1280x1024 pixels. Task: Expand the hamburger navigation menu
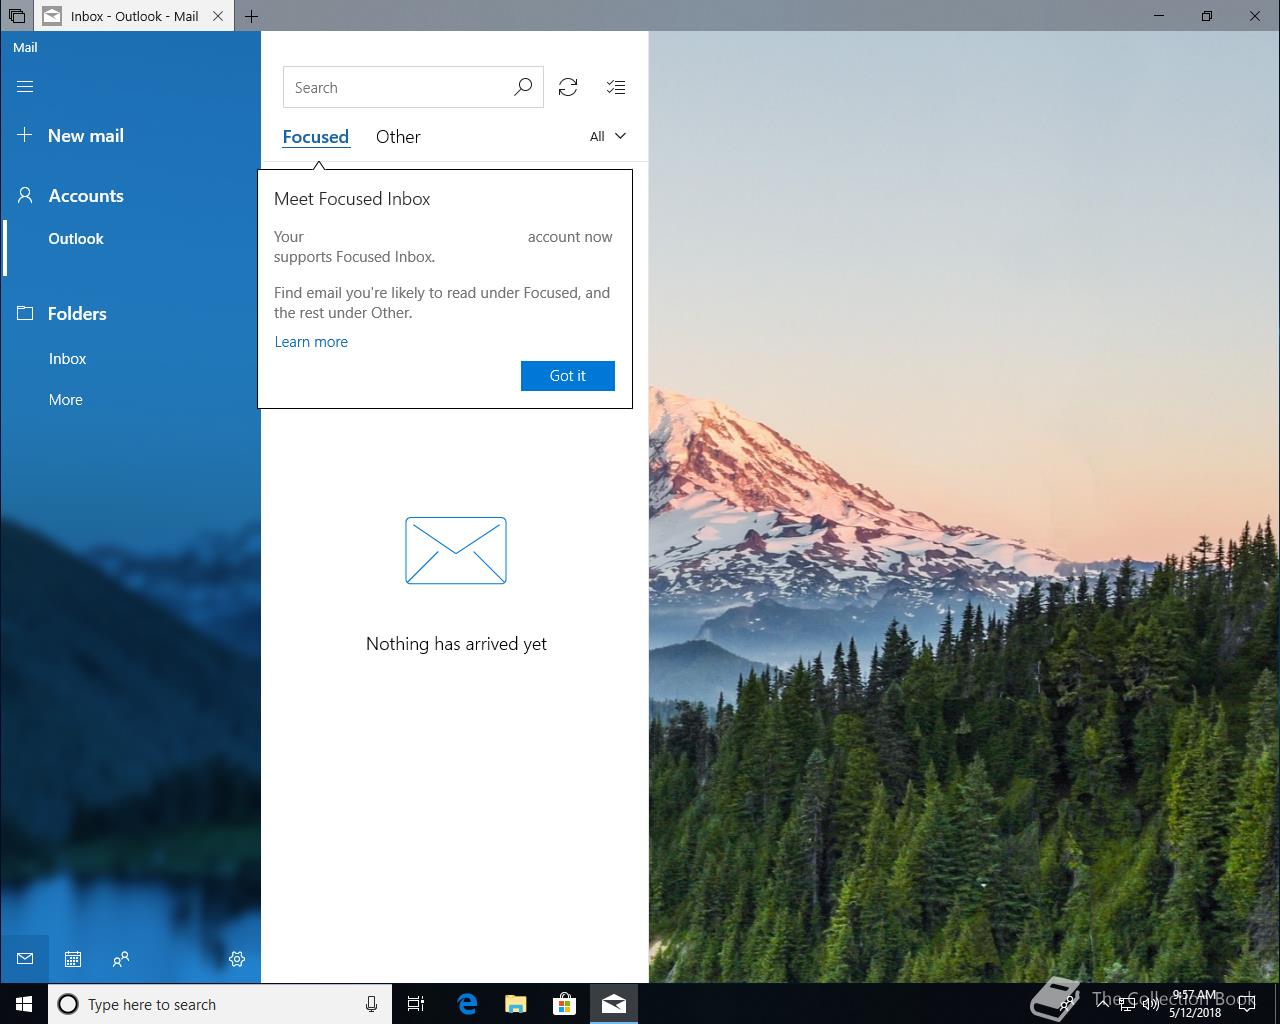tap(25, 87)
